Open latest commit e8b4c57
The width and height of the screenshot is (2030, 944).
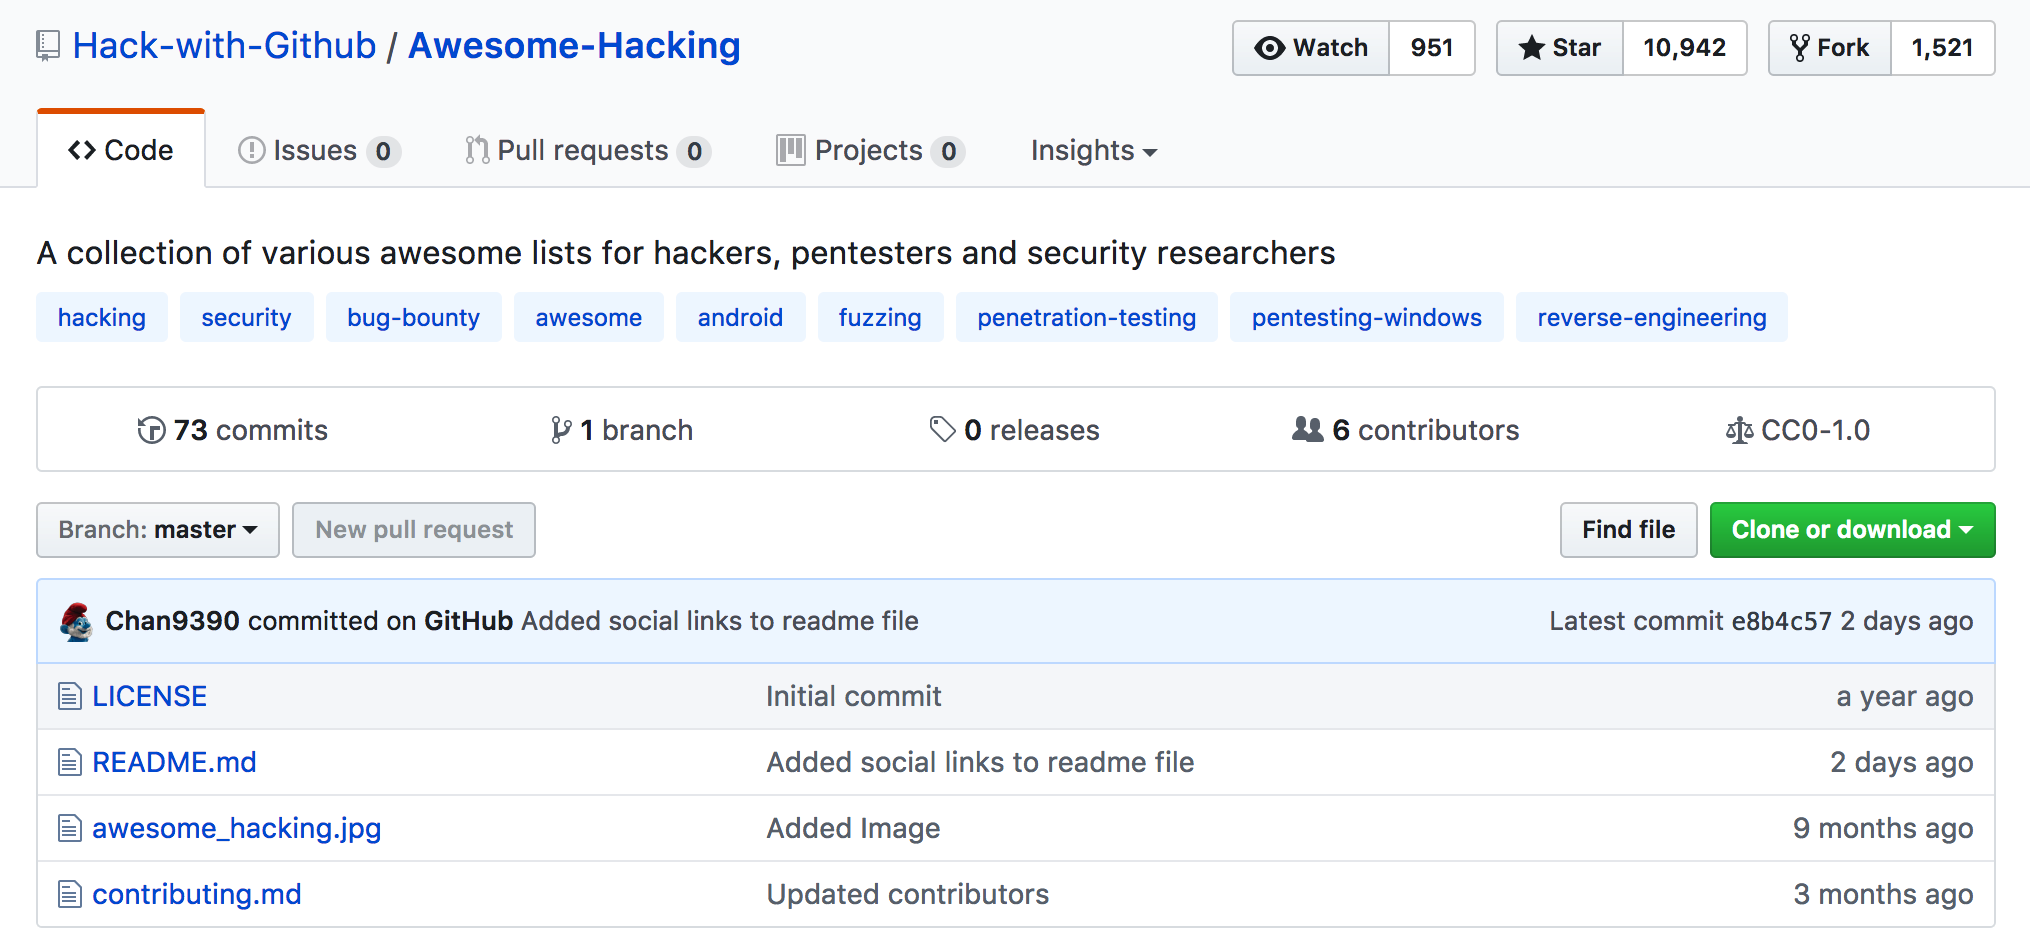point(1783,621)
